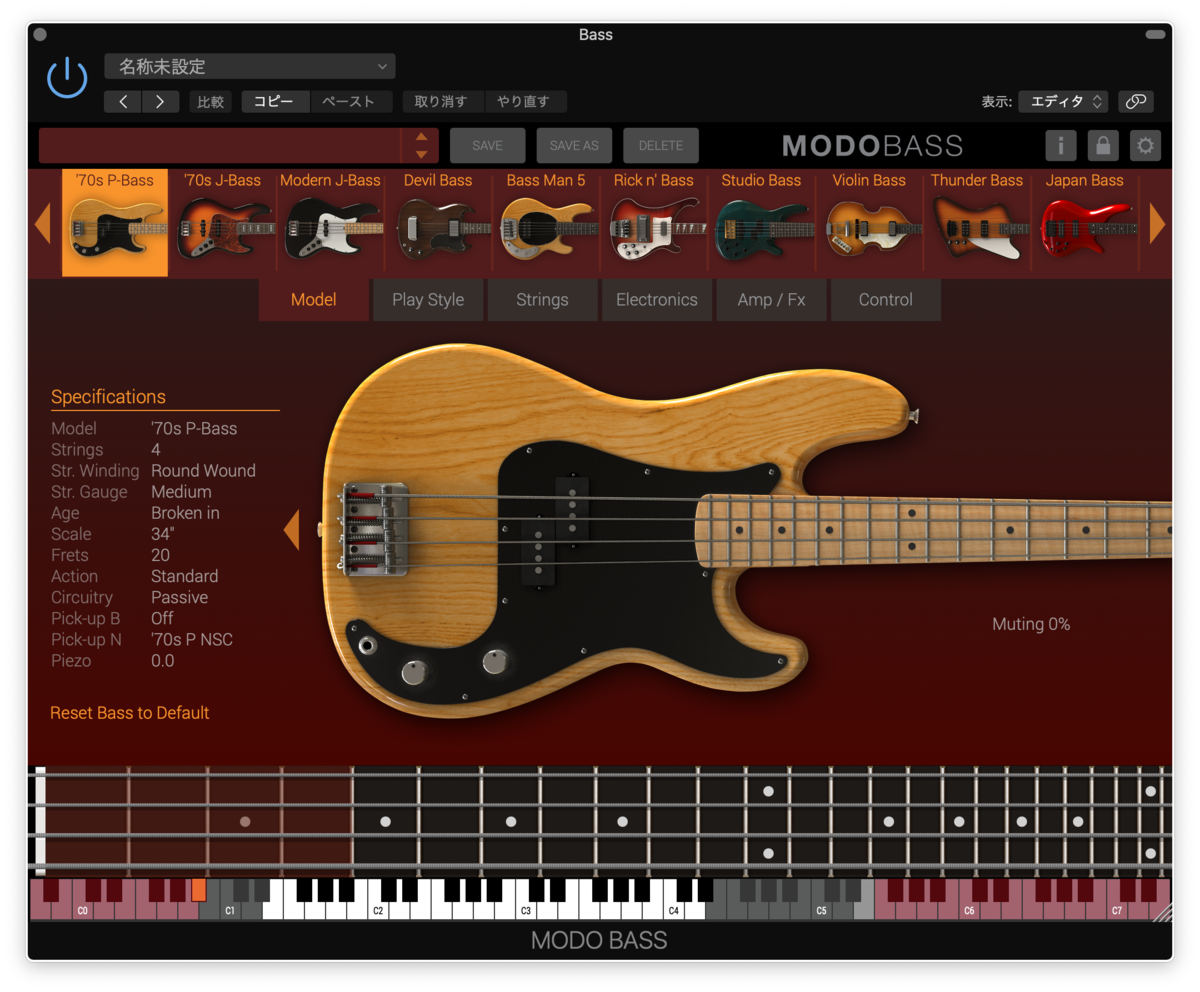This screenshot has height=992, width=1200.
Task: Step preset down with orange arrow
Action: (x=421, y=154)
